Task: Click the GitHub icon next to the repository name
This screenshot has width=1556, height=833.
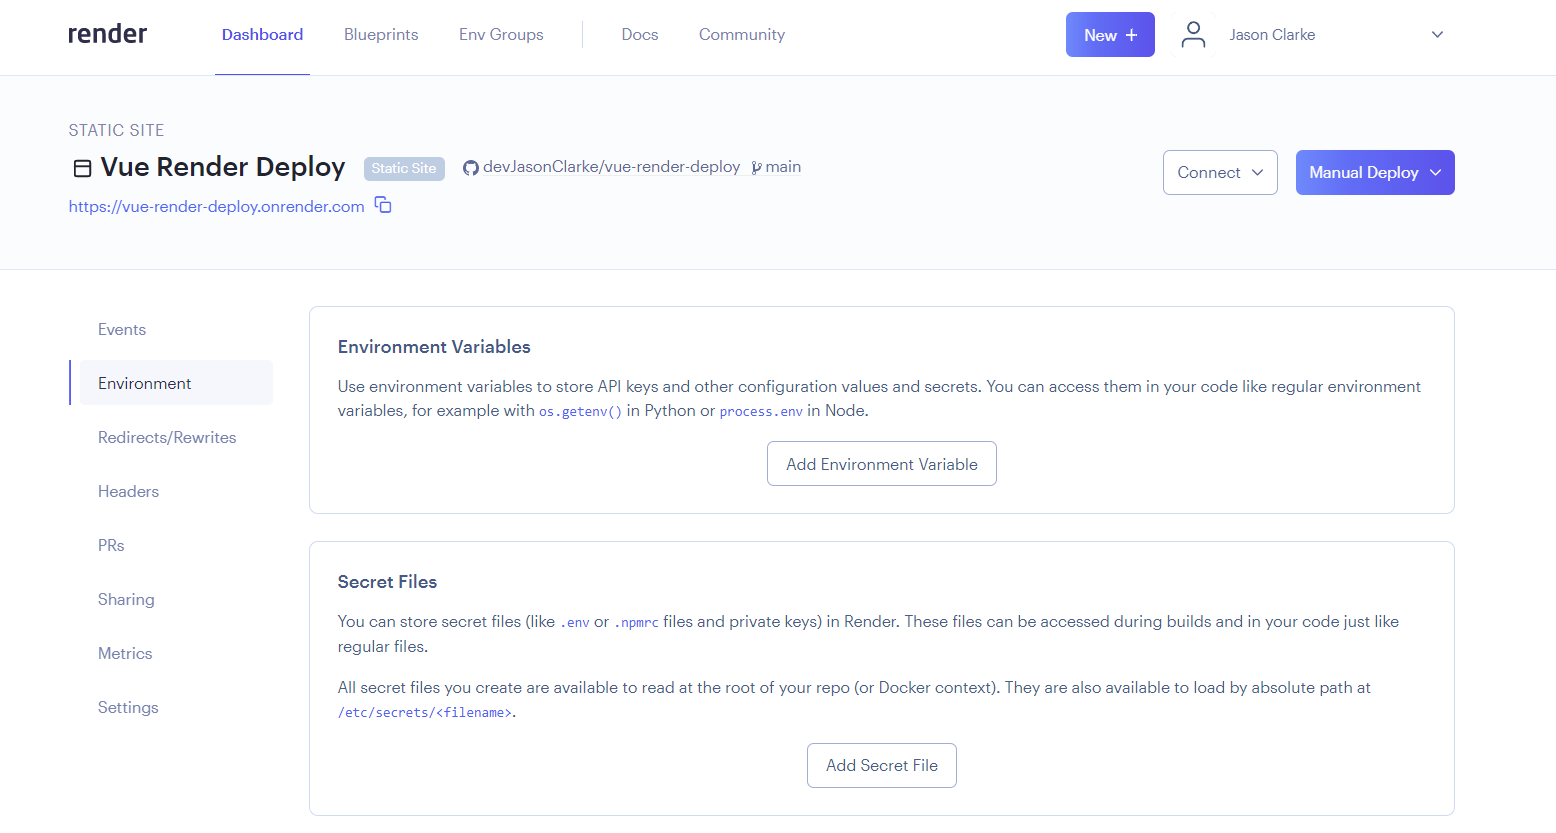Action: pyautogui.click(x=470, y=166)
